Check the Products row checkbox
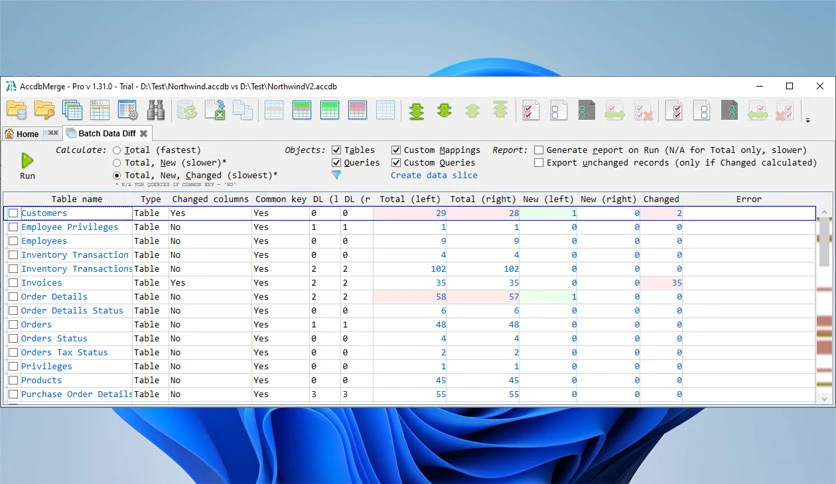Image resolution: width=836 pixels, height=484 pixels. (13, 381)
